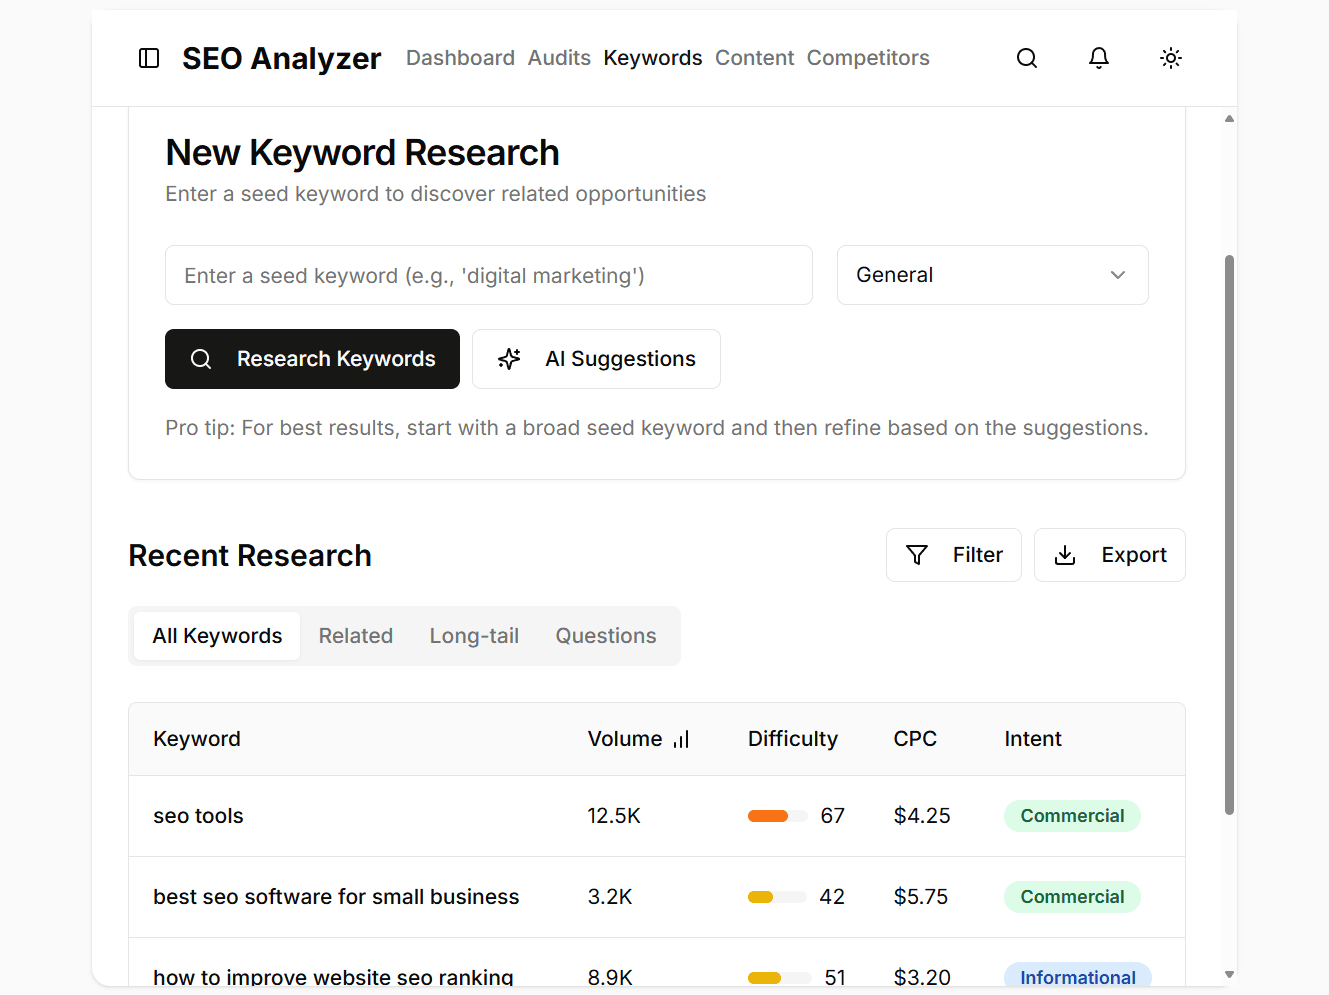Click magnifier icon in Research Keywords button
The height and width of the screenshot is (995, 1329).
pyautogui.click(x=201, y=359)
